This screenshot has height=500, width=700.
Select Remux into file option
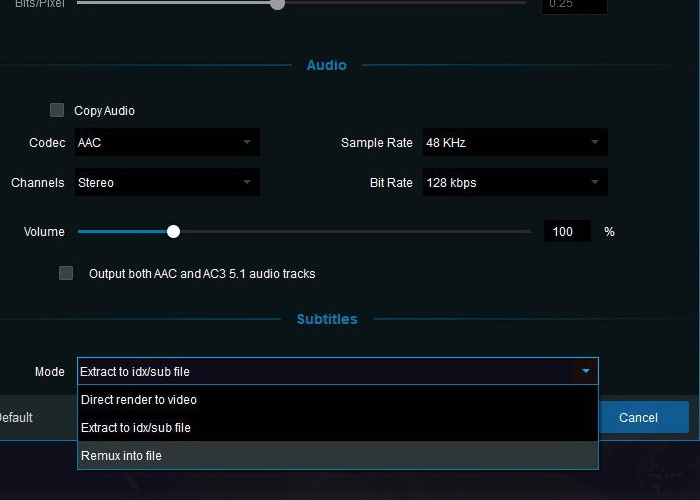click(338, 455)
